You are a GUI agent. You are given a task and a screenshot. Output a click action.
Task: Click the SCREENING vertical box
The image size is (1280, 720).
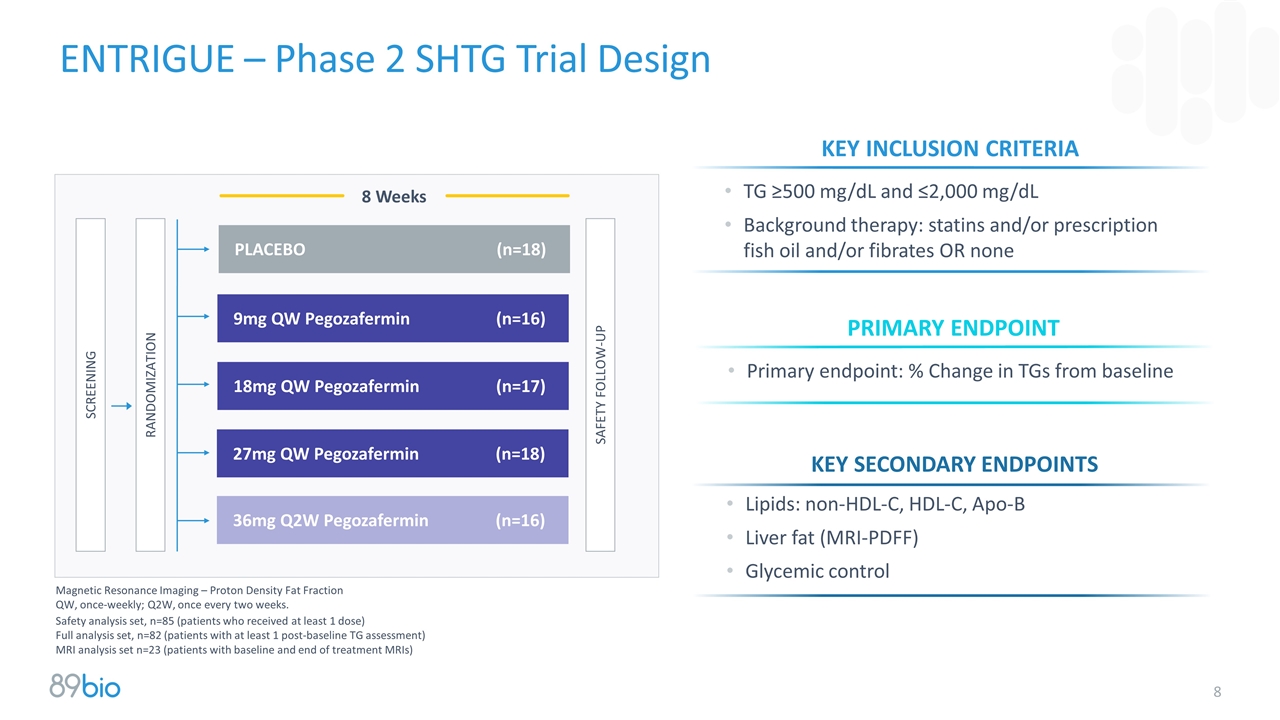pos(91,385)
